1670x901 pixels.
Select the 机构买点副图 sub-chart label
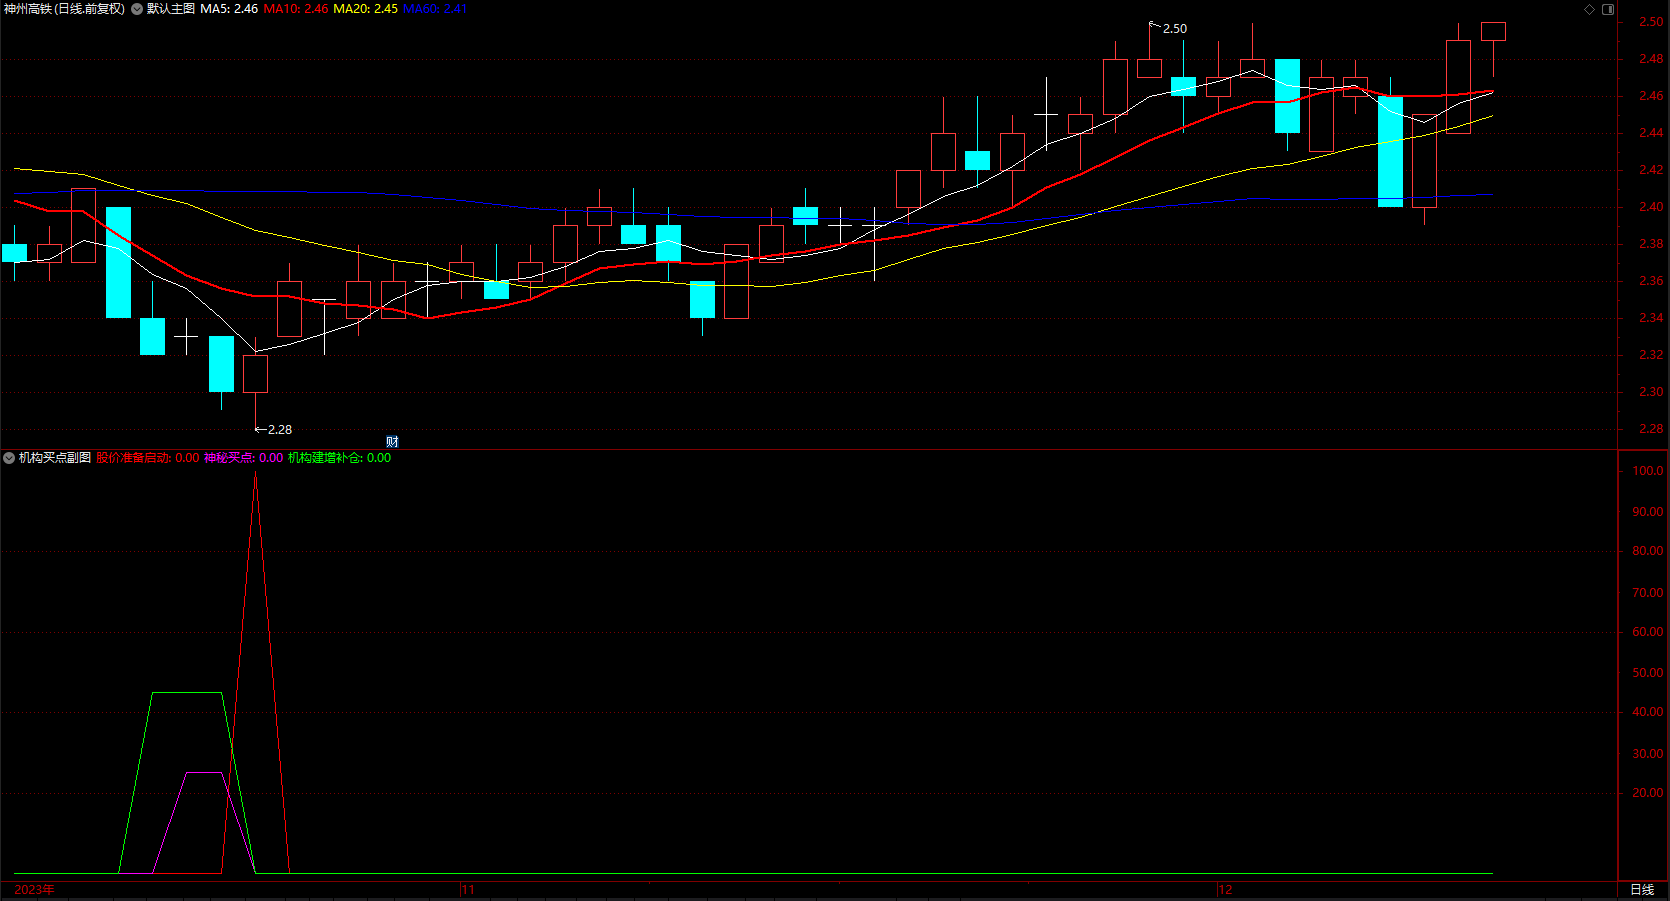coord(55,458)
